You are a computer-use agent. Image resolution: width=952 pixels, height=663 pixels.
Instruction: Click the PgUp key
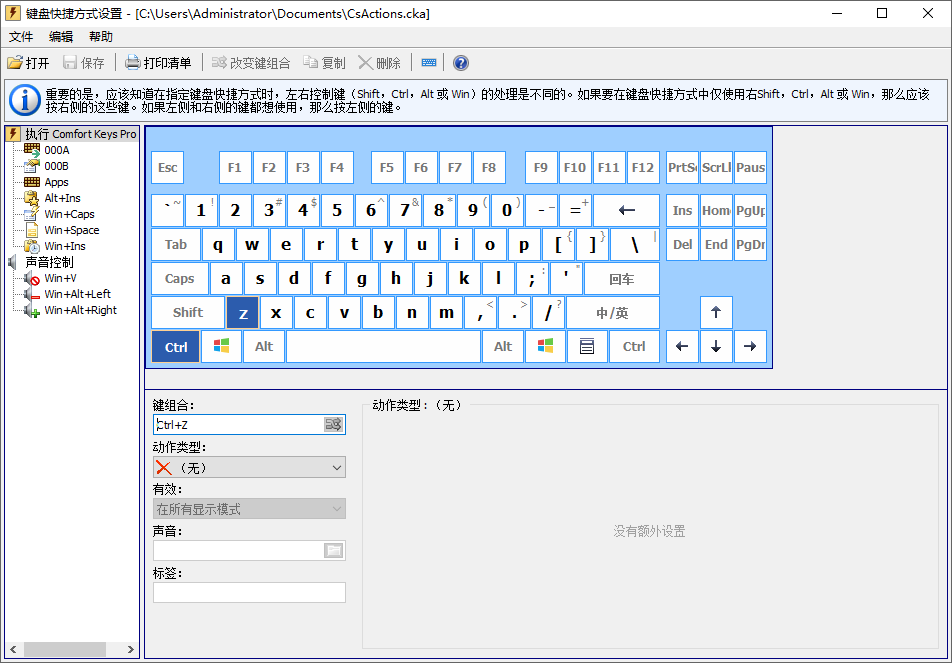point(750,211)
